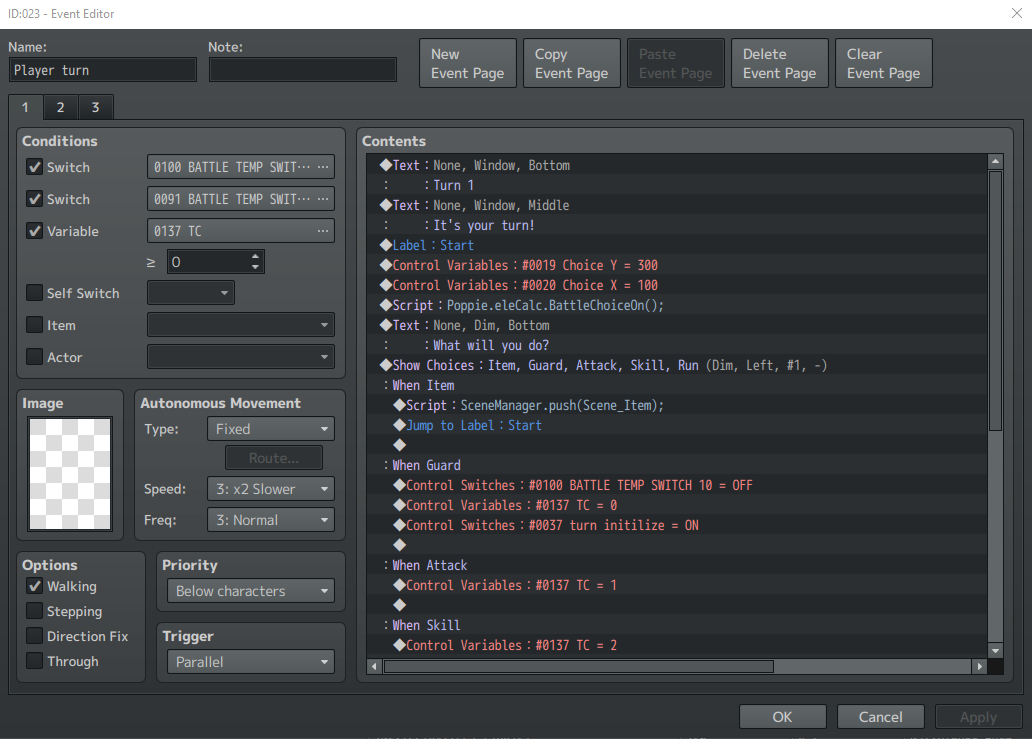The height and width of the screenshot is (739, 1032).
Task: Switch to event page tab 2
Action: coord(60,108)
